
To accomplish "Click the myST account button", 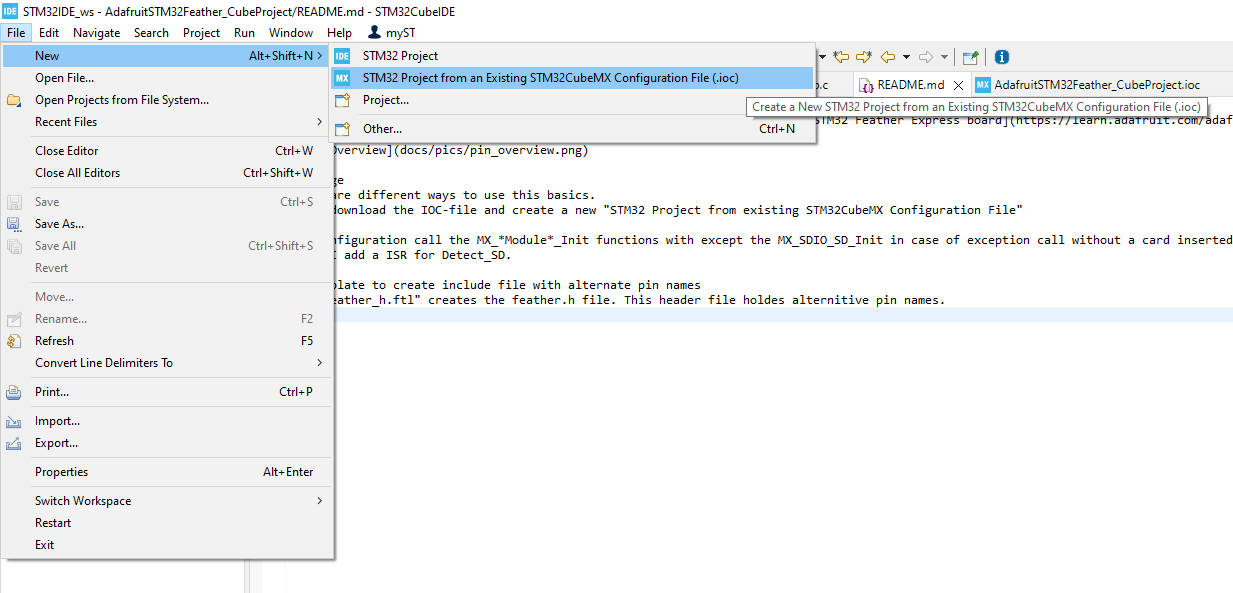I will pos(392,33).
